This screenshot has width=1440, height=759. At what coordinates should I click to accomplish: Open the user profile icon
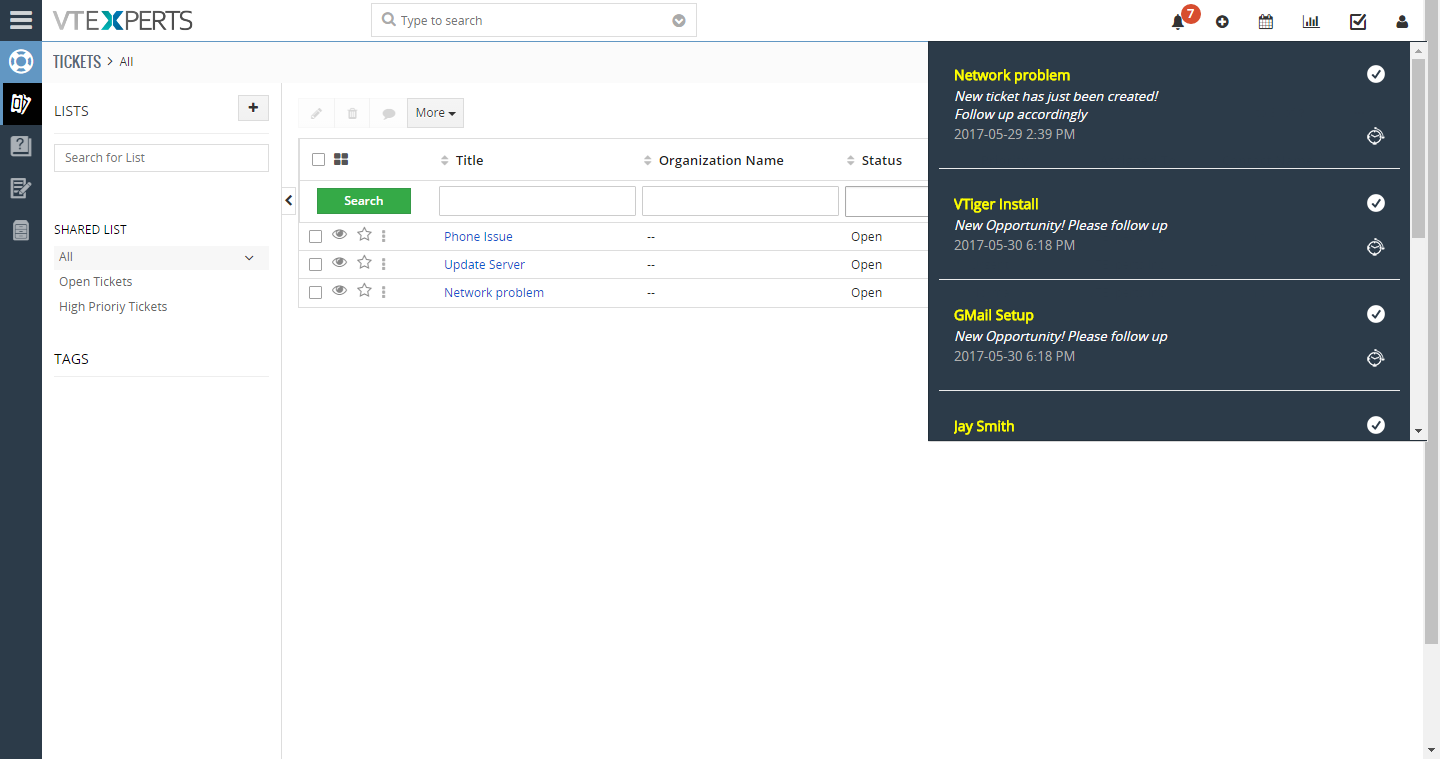(x=1402, y=22)
